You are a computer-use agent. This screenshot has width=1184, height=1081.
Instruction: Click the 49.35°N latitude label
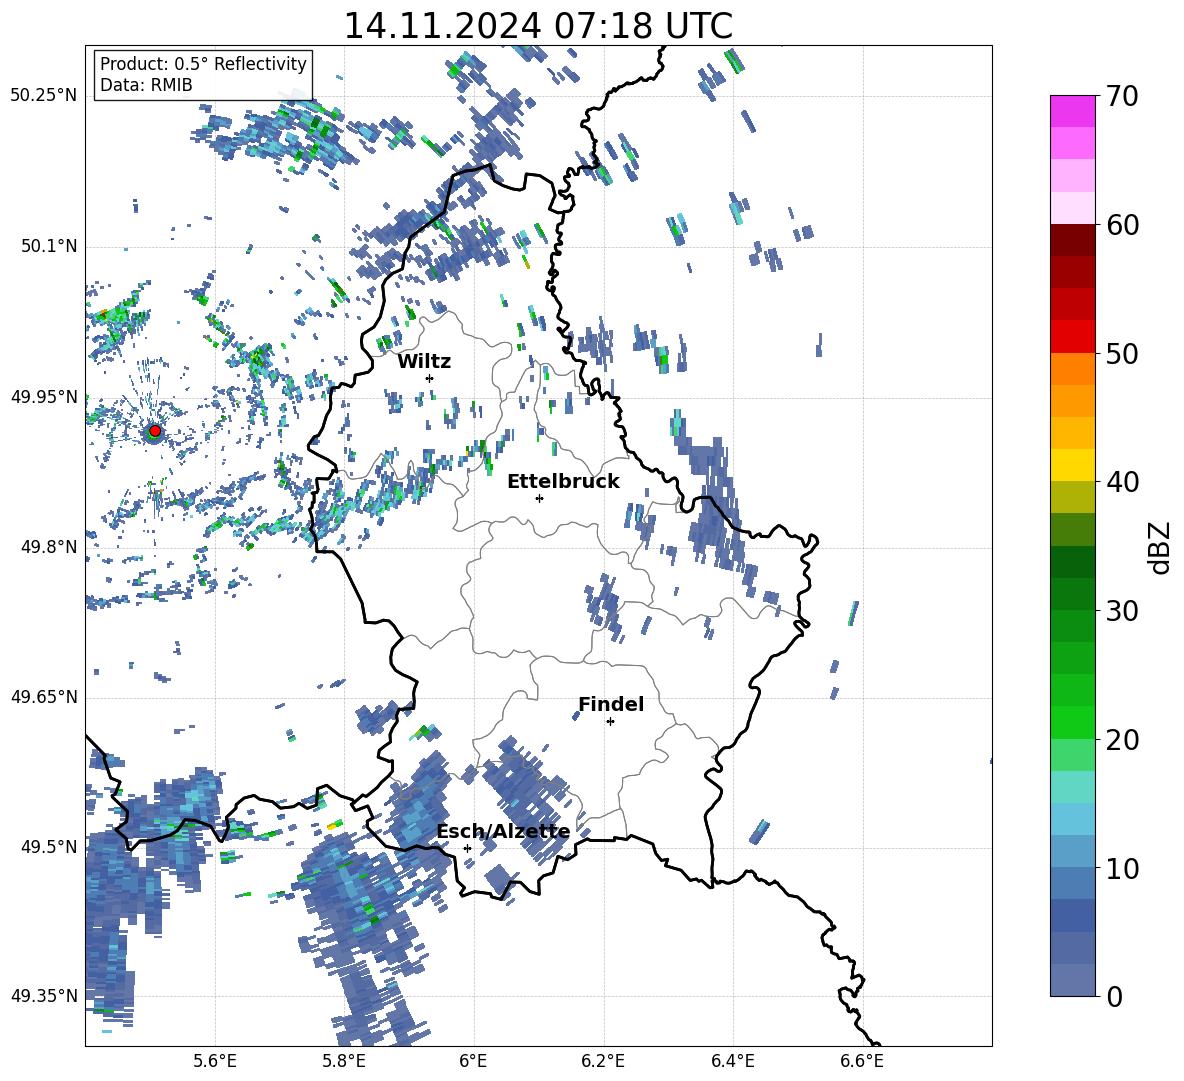coord(45,996)
